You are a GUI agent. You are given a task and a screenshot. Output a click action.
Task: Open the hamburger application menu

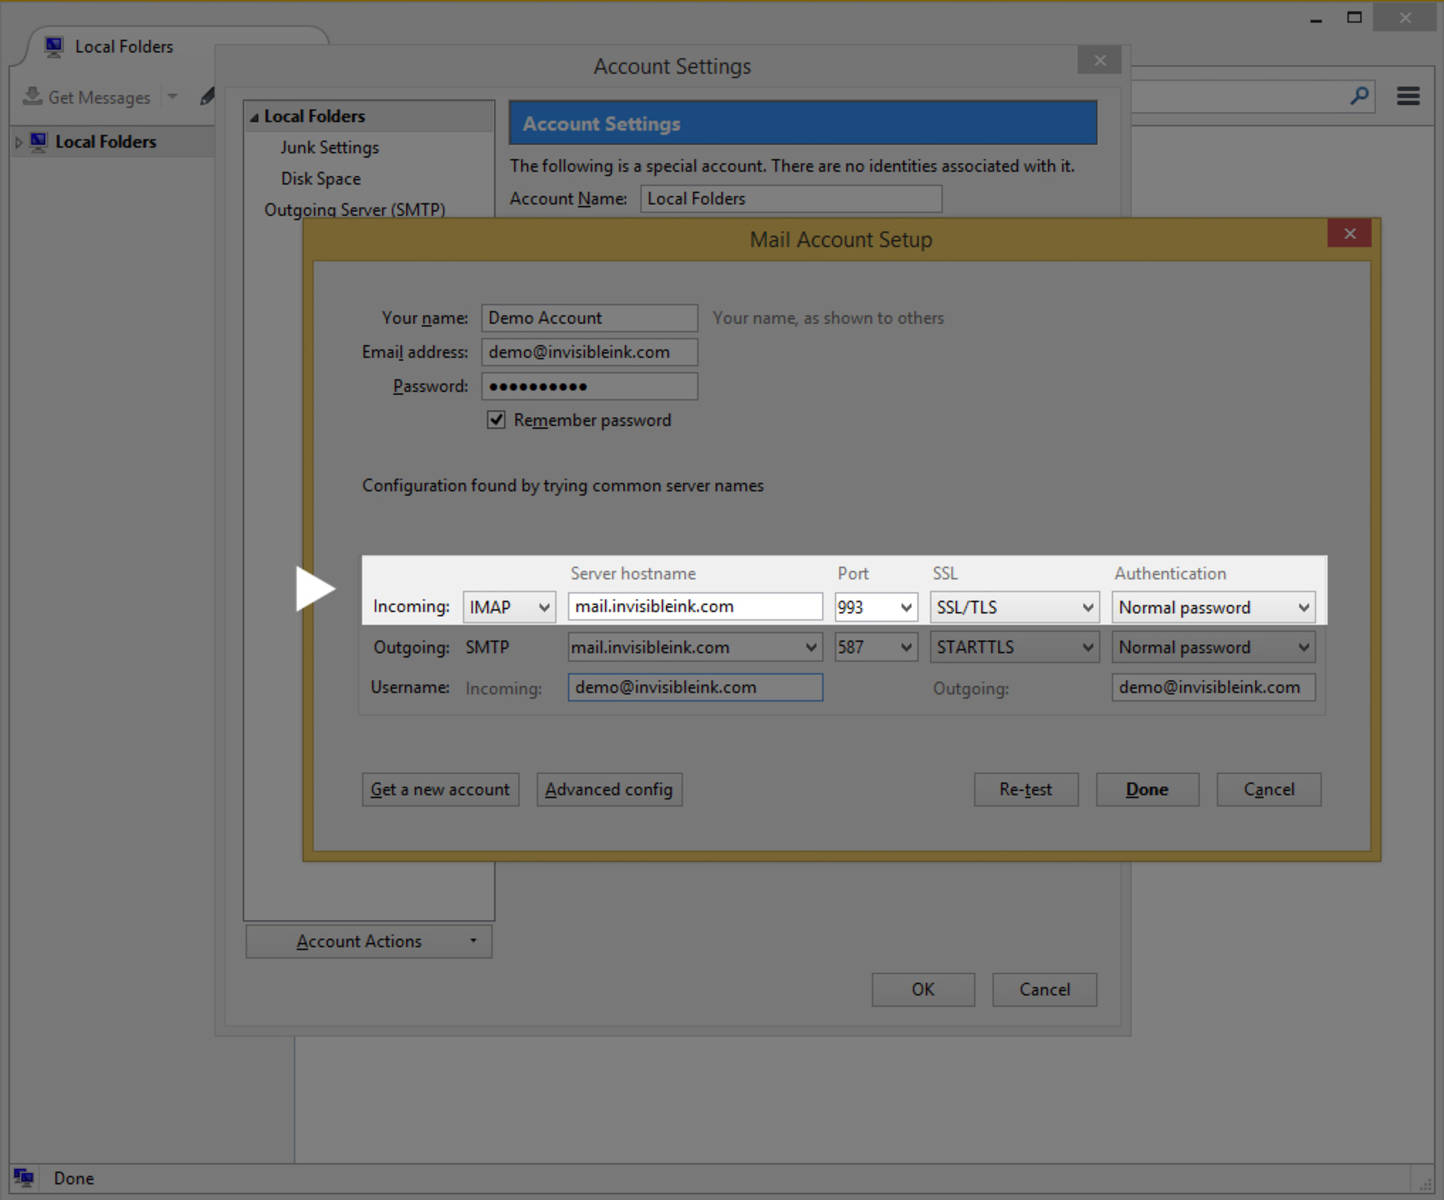(1408, 96)
